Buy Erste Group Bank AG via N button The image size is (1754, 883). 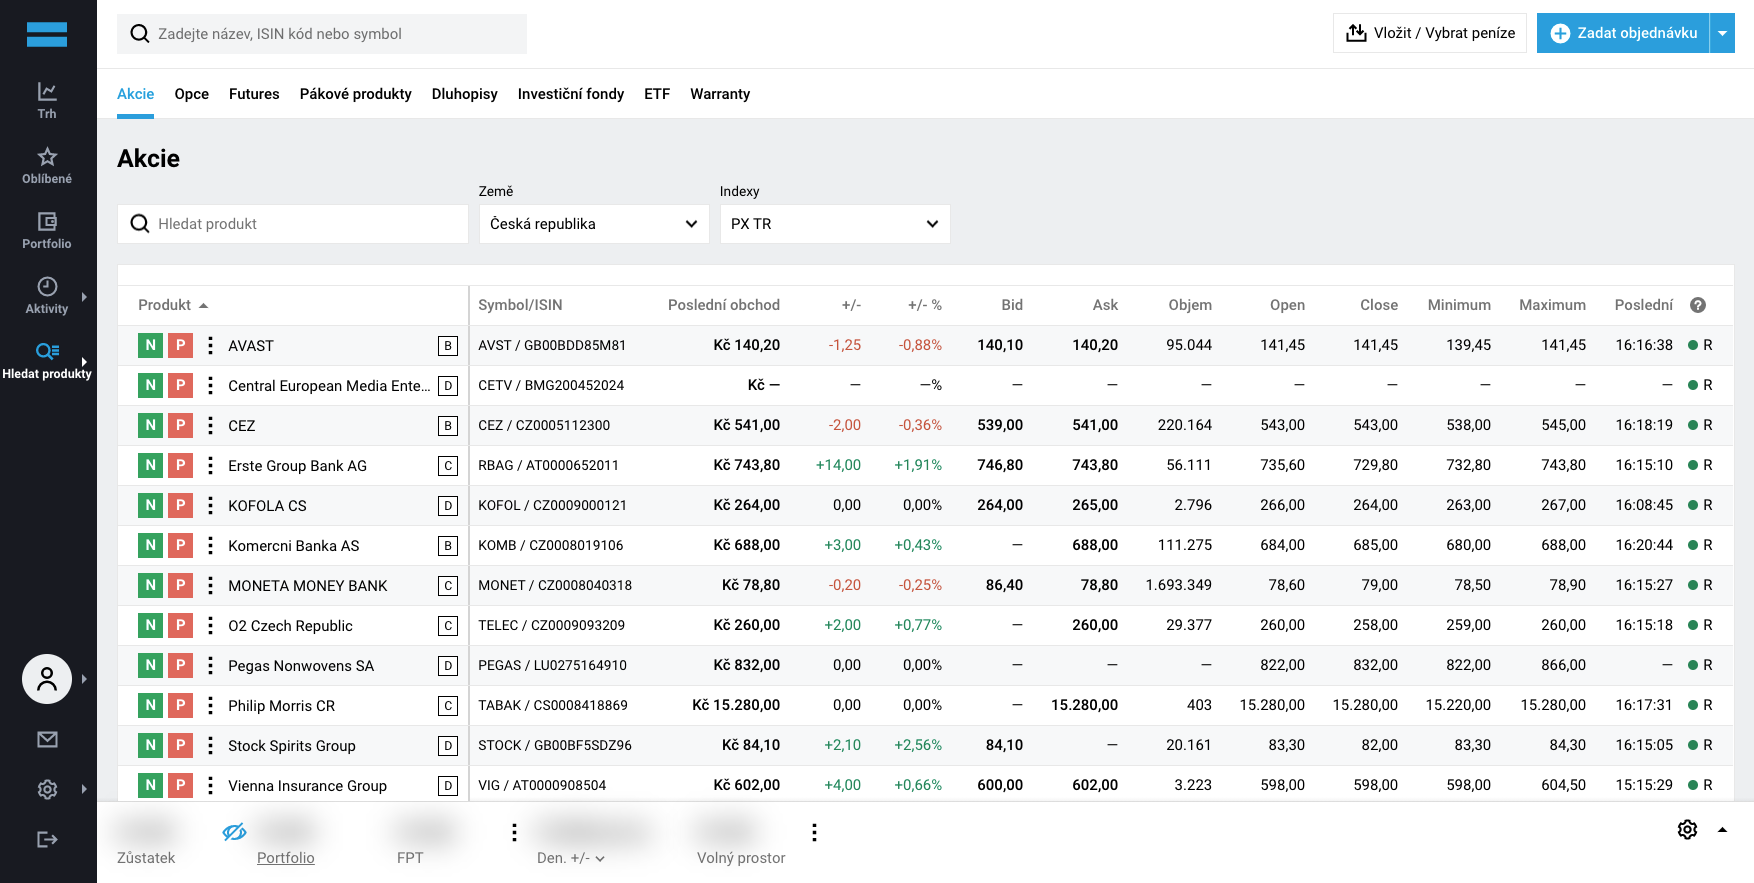pos(150,465)
